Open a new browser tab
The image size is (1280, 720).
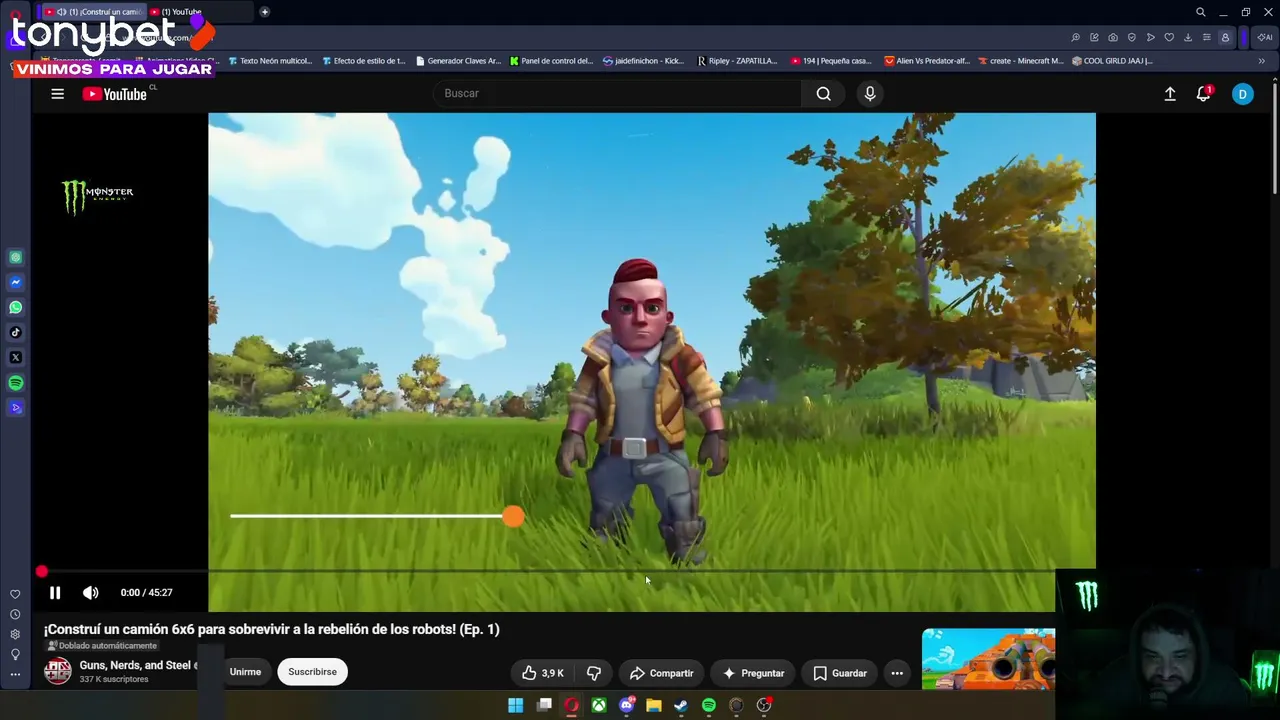coord(264,12)
